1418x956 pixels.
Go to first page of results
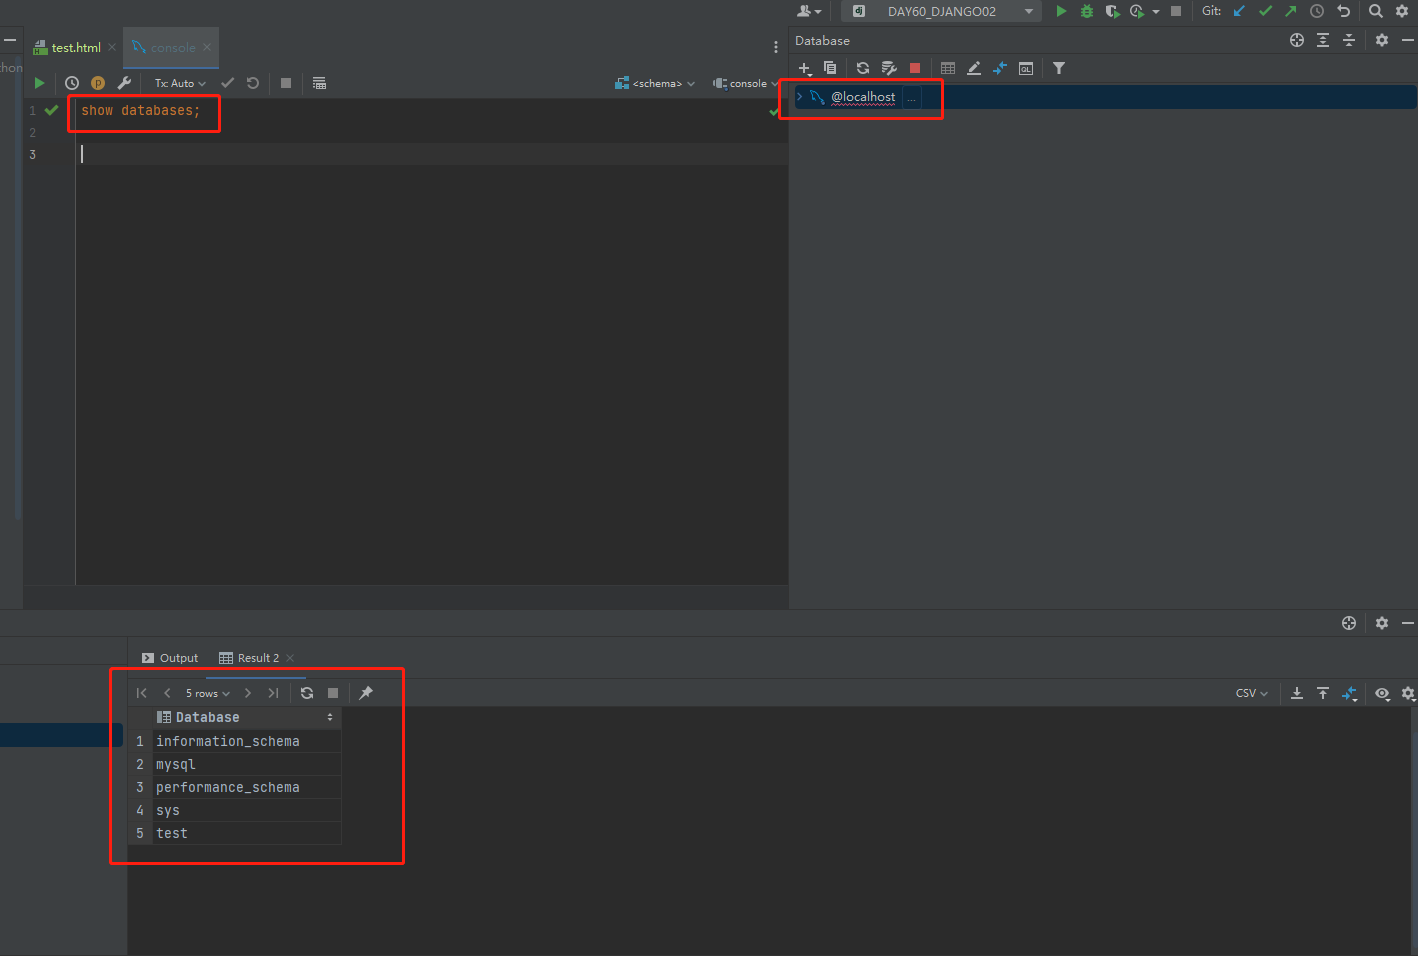tap(142, 693)
